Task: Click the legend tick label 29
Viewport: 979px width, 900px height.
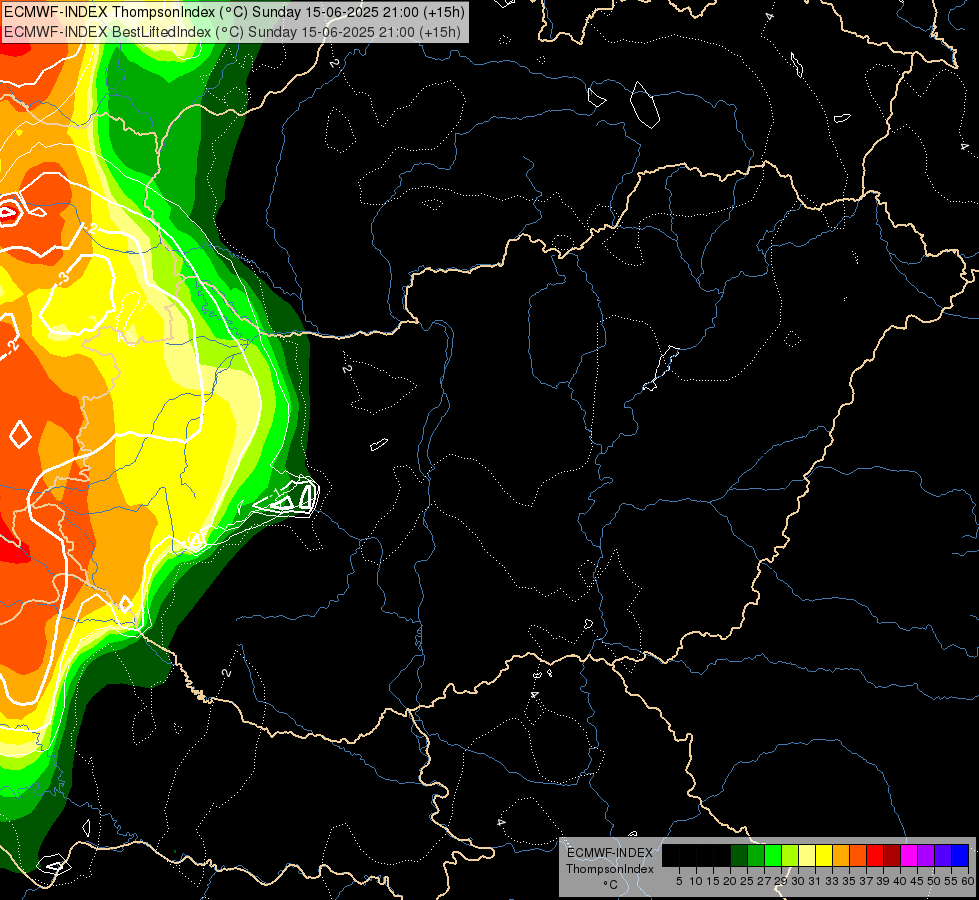Action: (781, 881)
